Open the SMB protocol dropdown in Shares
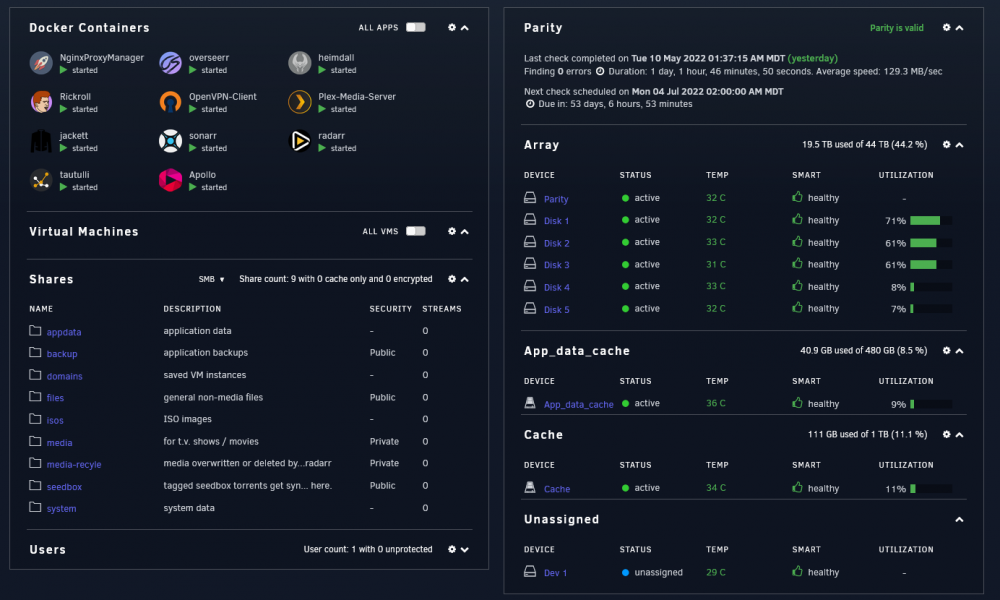Screen dimensions: 1000x600 click(212, 279)
